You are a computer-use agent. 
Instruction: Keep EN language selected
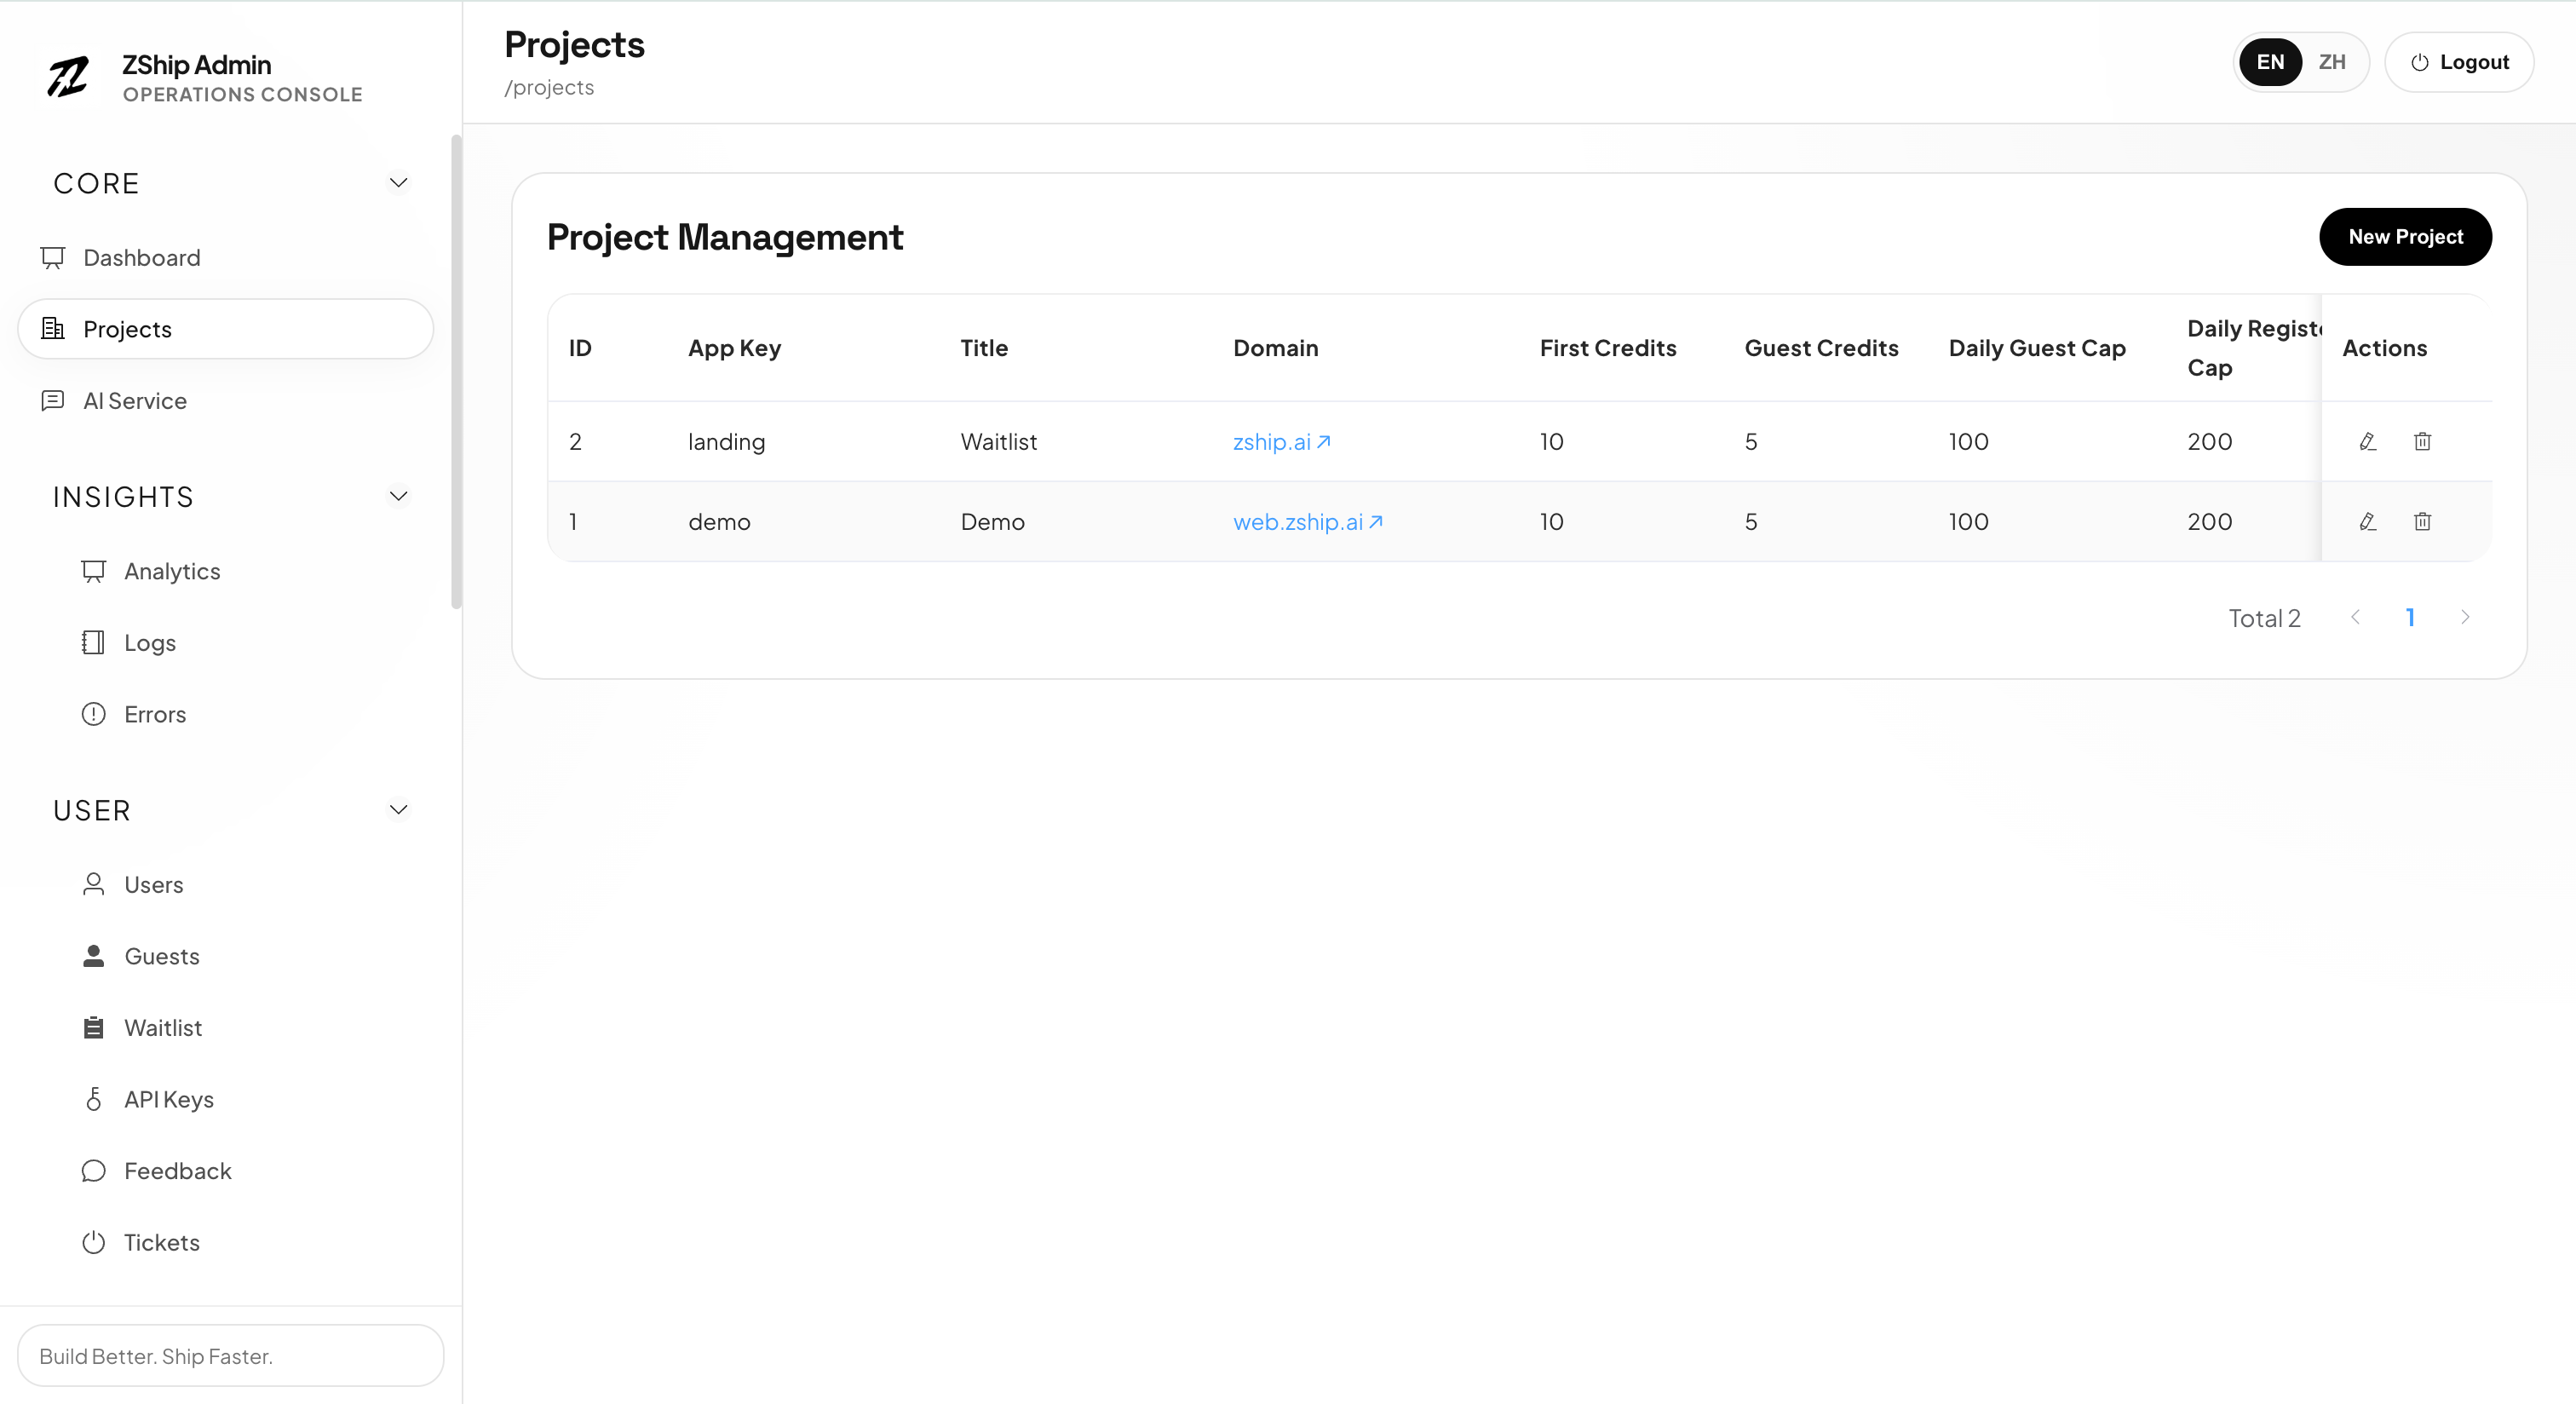pyautogui.click(x=2270, y=62)
